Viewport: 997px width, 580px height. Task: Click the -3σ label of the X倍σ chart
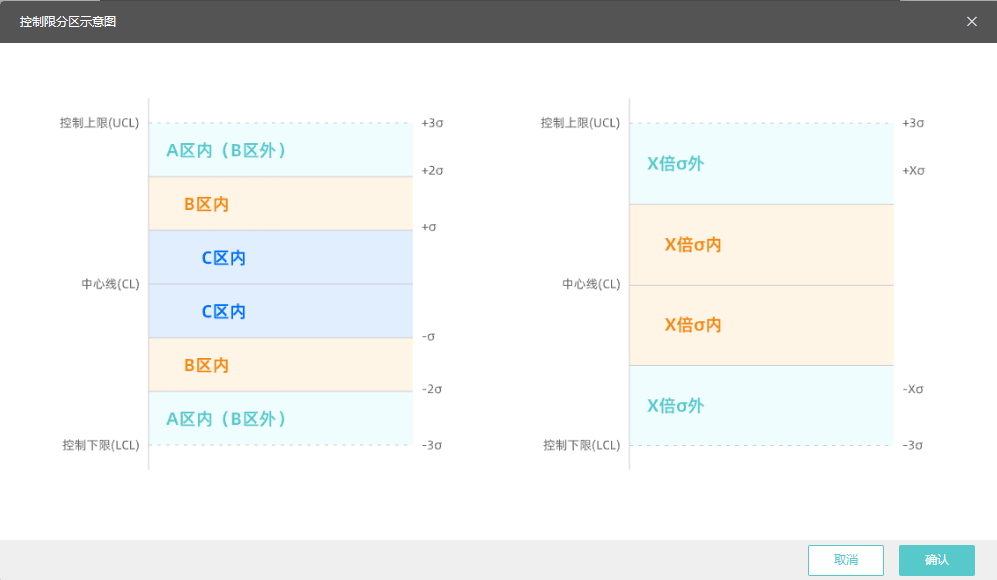coord(912,445)
